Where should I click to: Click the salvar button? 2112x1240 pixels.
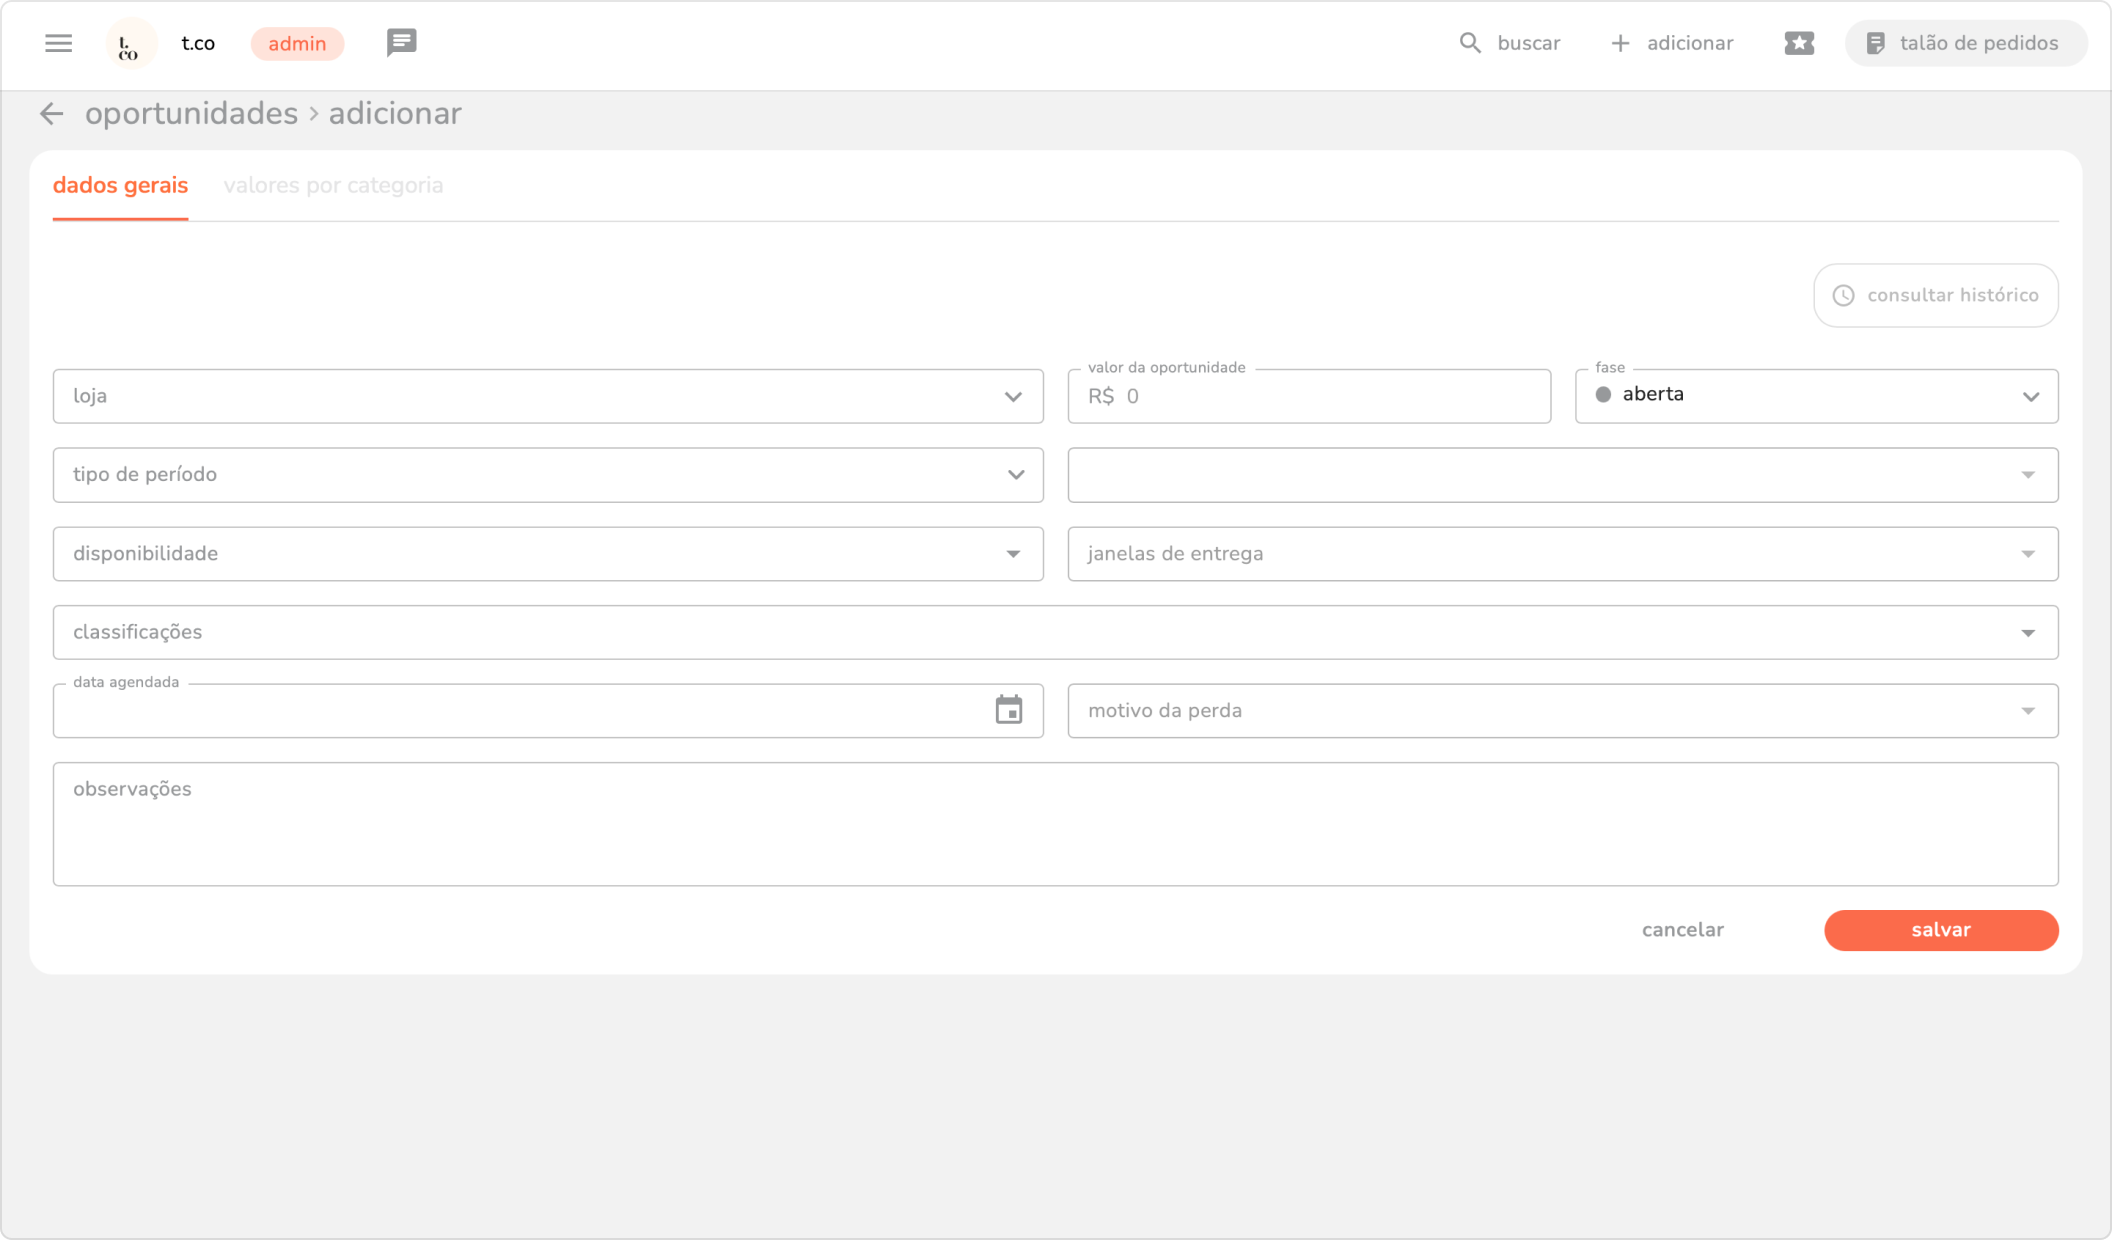coord(1940,930)
